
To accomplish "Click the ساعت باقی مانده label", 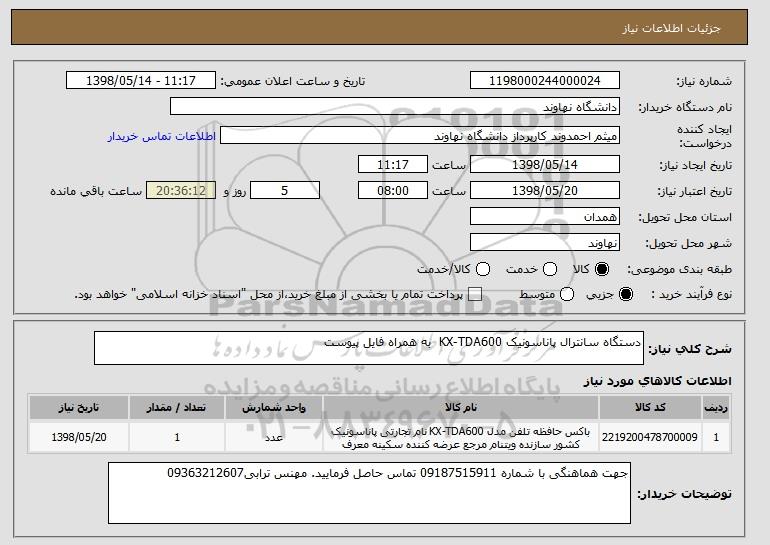I will pos(96,191).
